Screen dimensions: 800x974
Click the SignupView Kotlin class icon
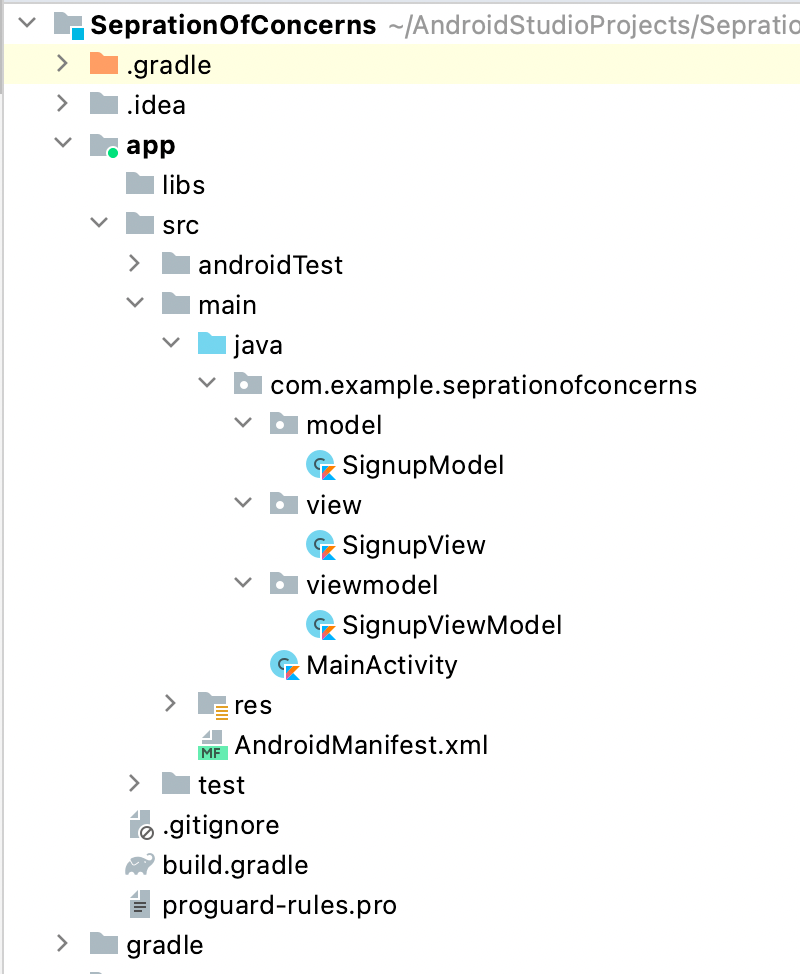pyautogui.click(x=321, y=545)
